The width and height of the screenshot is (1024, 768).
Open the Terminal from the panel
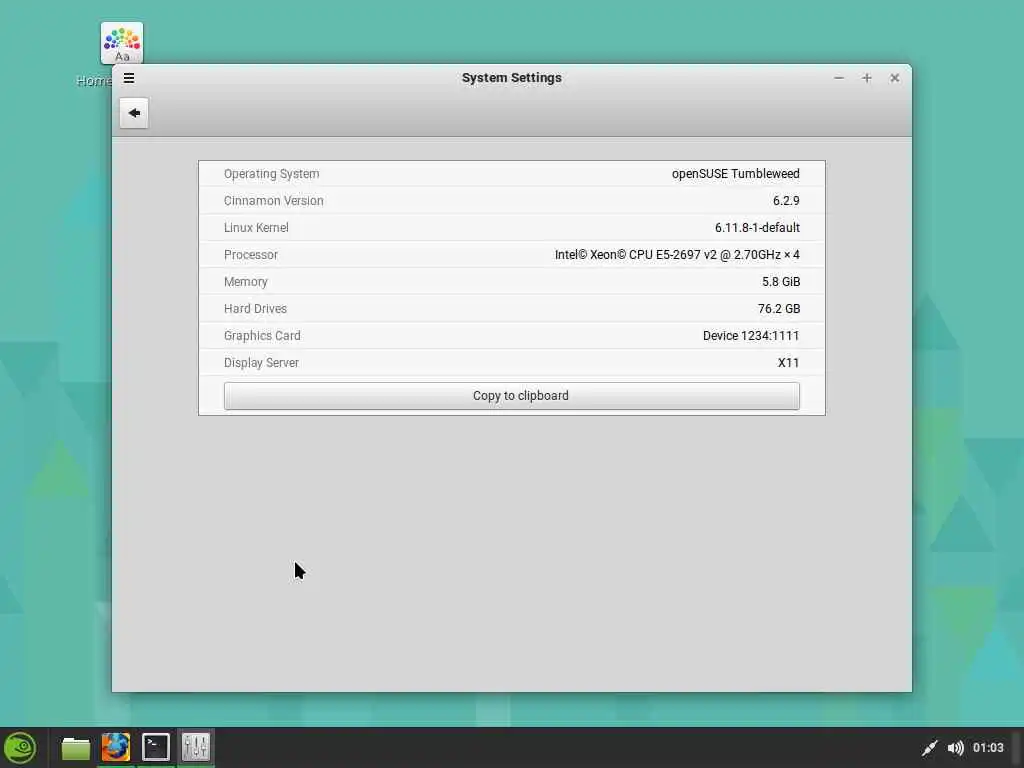(x=155, y=748)
